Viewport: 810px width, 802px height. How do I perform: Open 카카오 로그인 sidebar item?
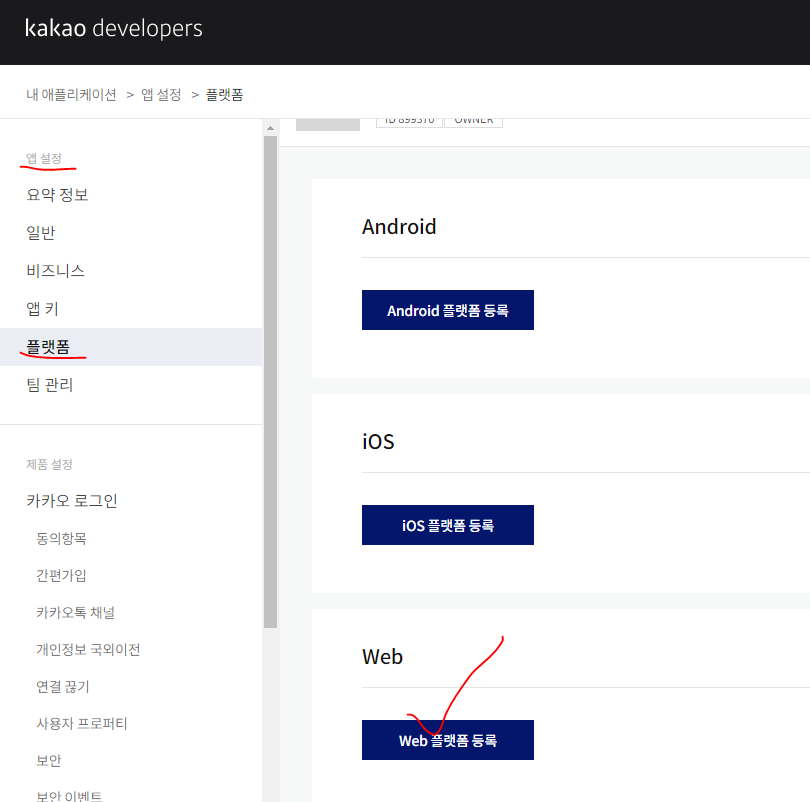click(72, 500)
